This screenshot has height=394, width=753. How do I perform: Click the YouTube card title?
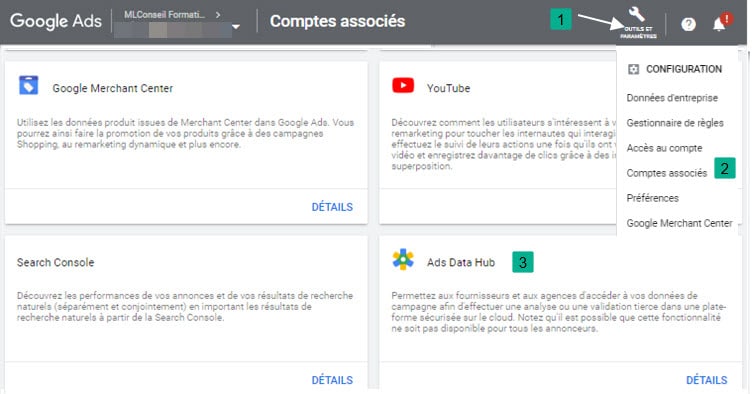tap(449, 88)
